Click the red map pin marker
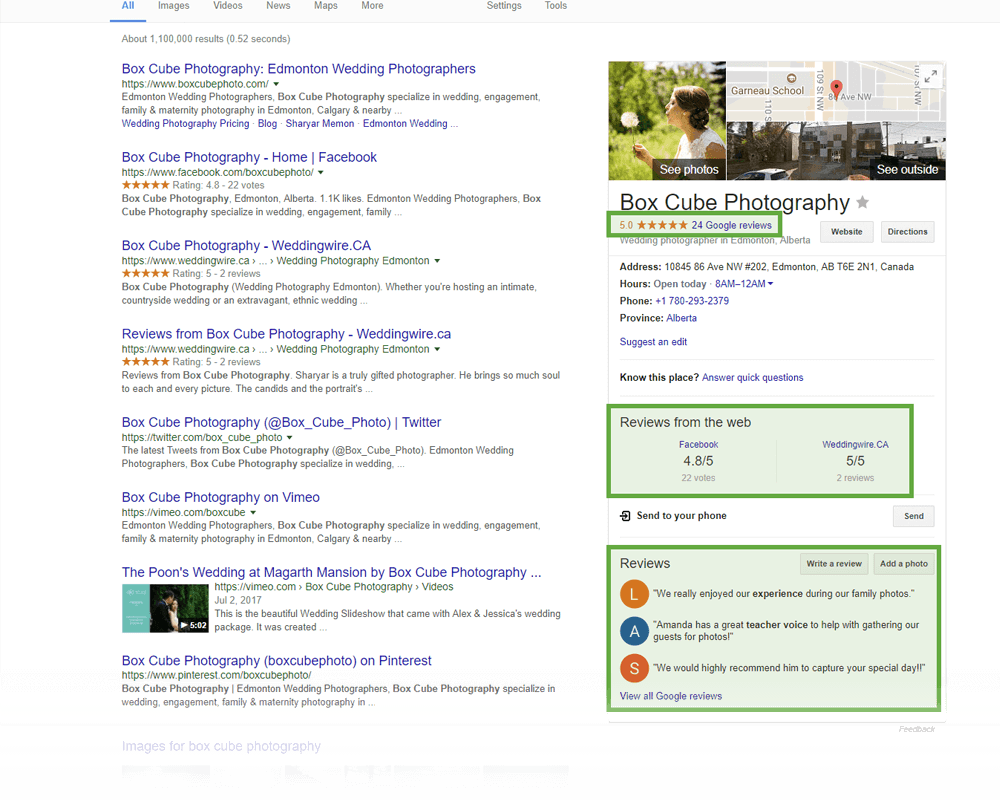Image resolution: width=1000 pixels, height=800 pixels. click(836, 89)
